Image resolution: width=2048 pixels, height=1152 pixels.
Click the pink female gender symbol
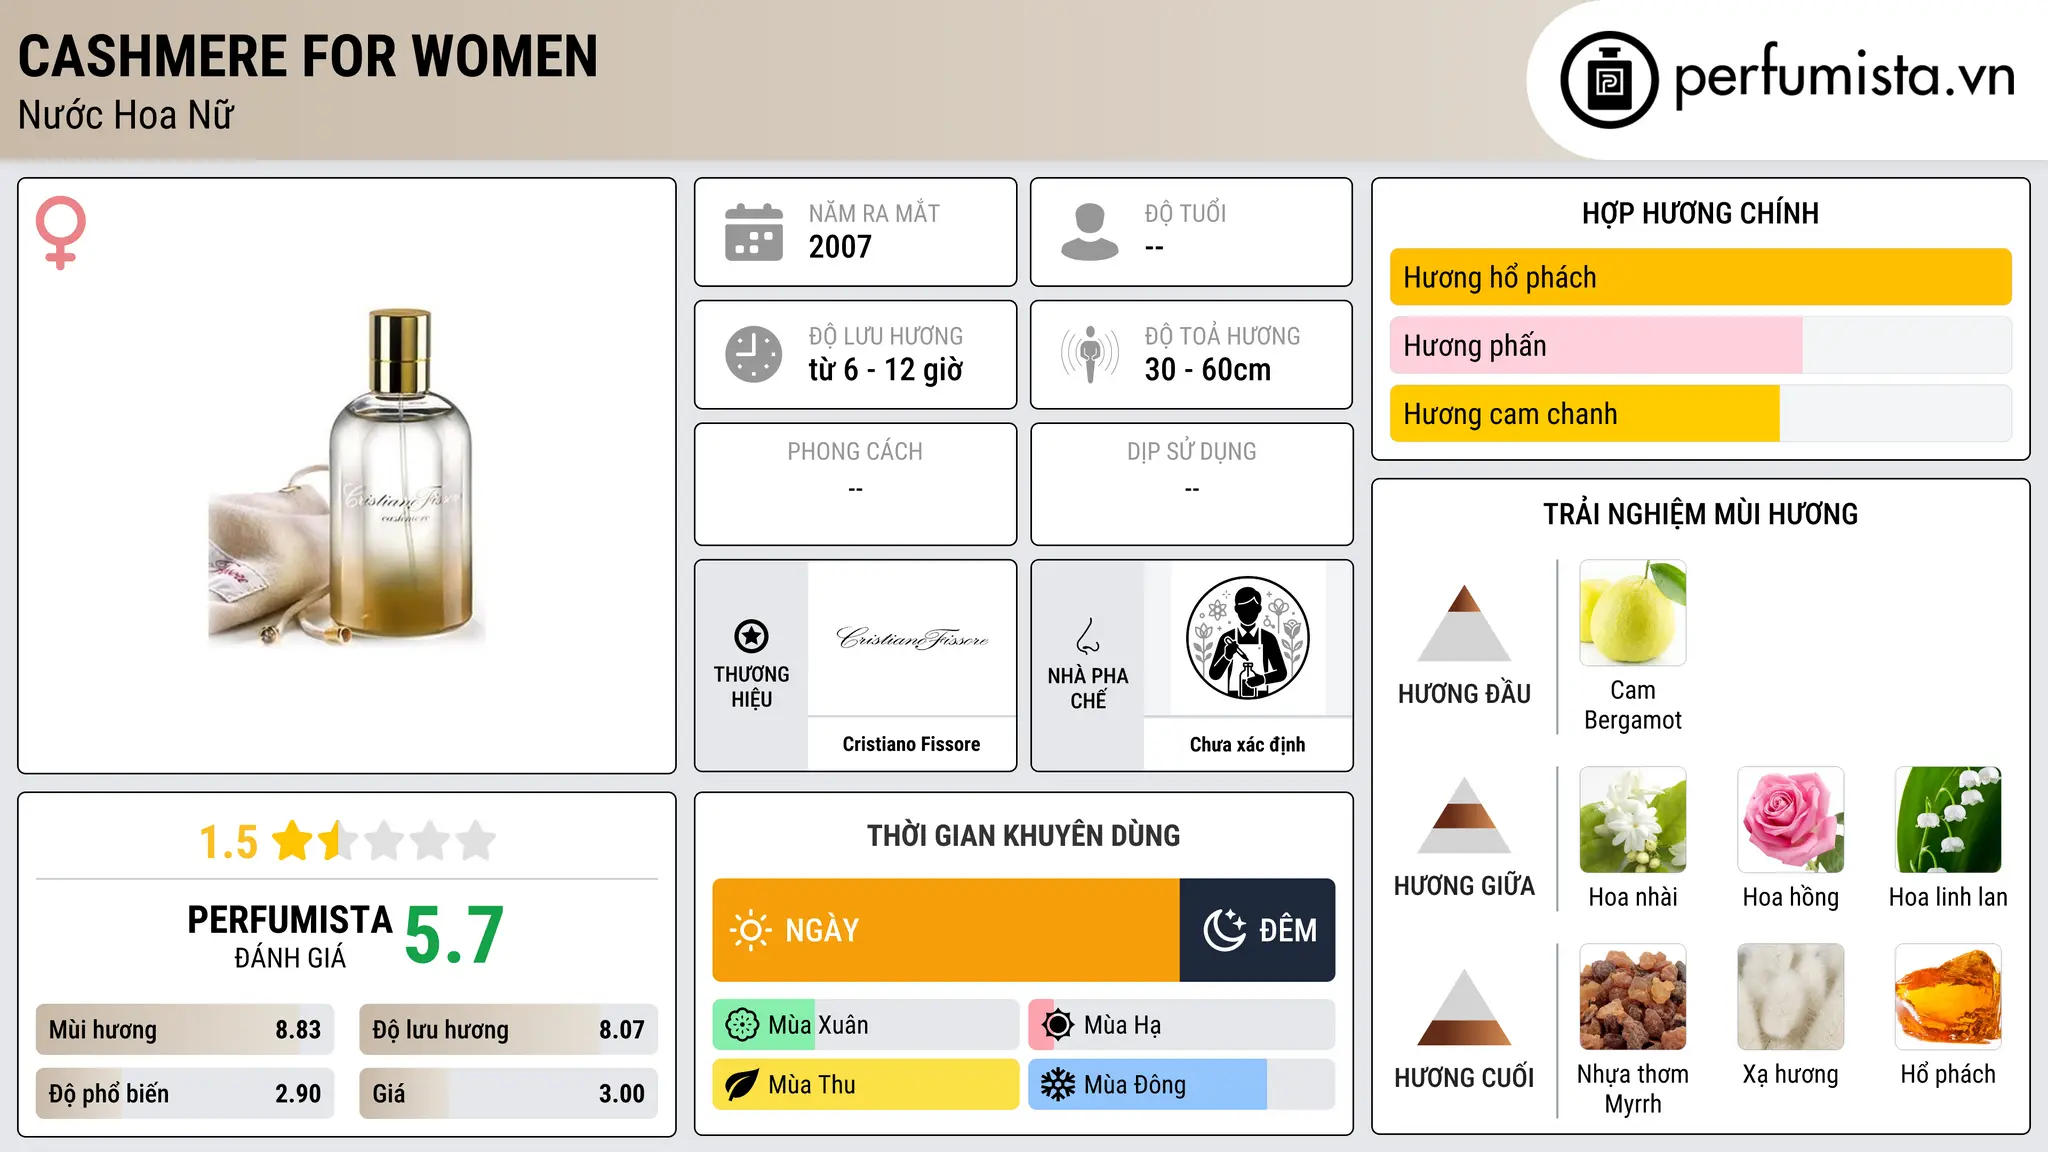[x=60, y=233]
